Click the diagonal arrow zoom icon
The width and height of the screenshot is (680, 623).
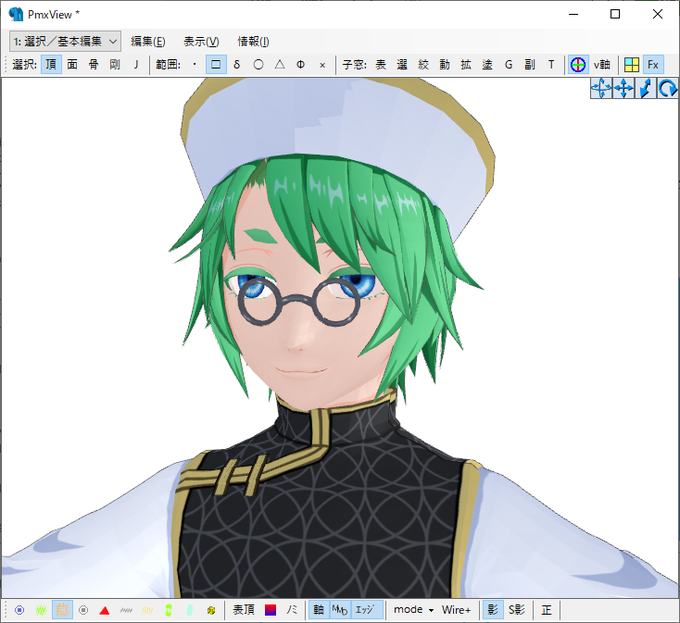(x=645, y=88)
